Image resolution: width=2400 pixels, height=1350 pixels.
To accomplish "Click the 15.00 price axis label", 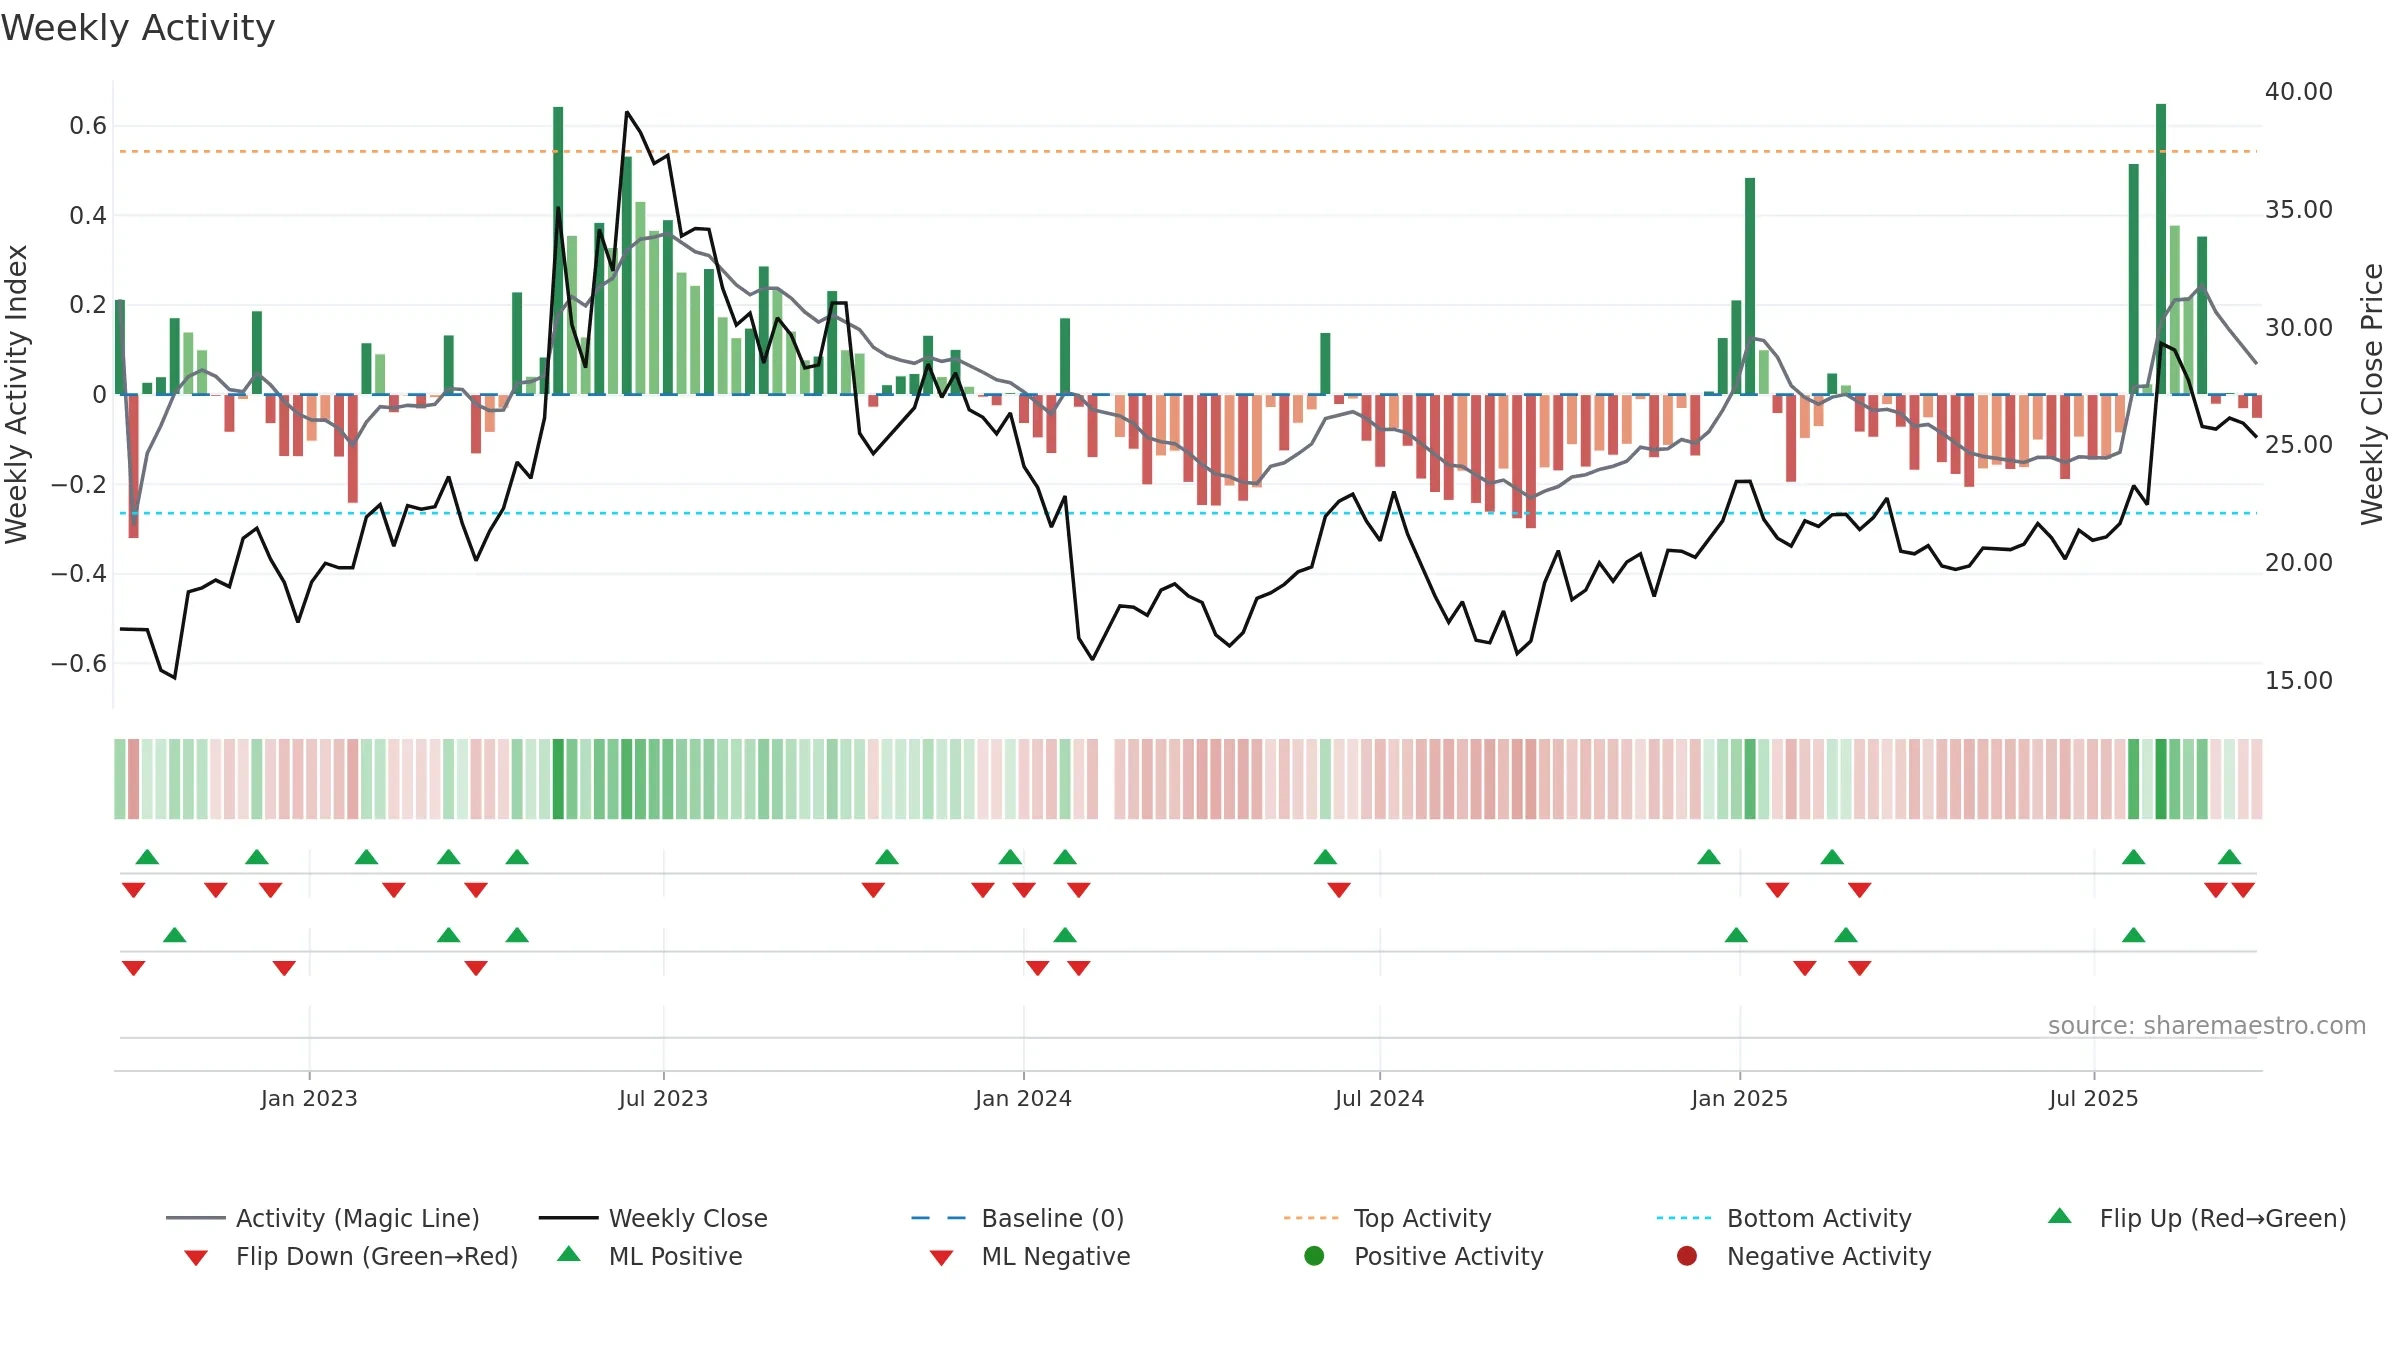I will tap(2298, 681).
